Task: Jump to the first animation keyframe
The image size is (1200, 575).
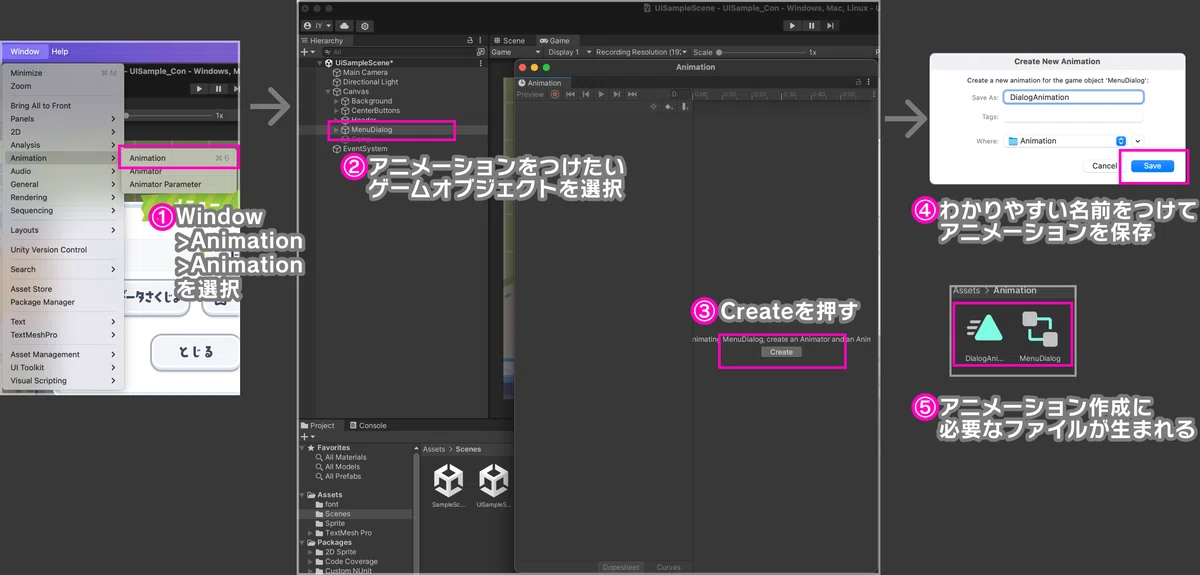Action: click(570, 94)
